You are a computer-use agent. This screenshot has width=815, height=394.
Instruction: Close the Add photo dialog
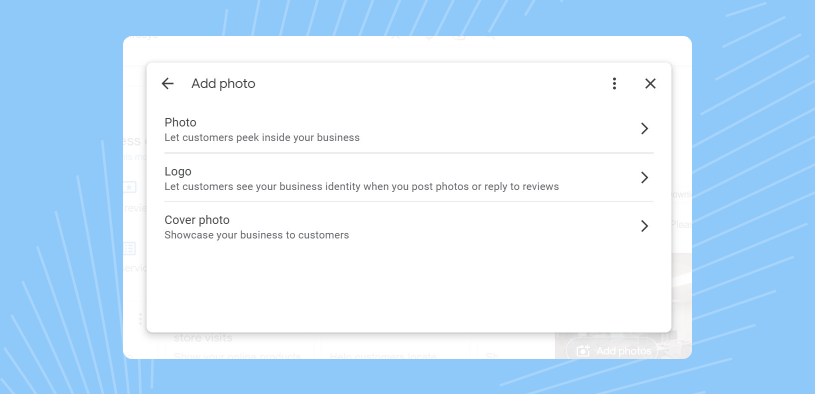[650, 84]
